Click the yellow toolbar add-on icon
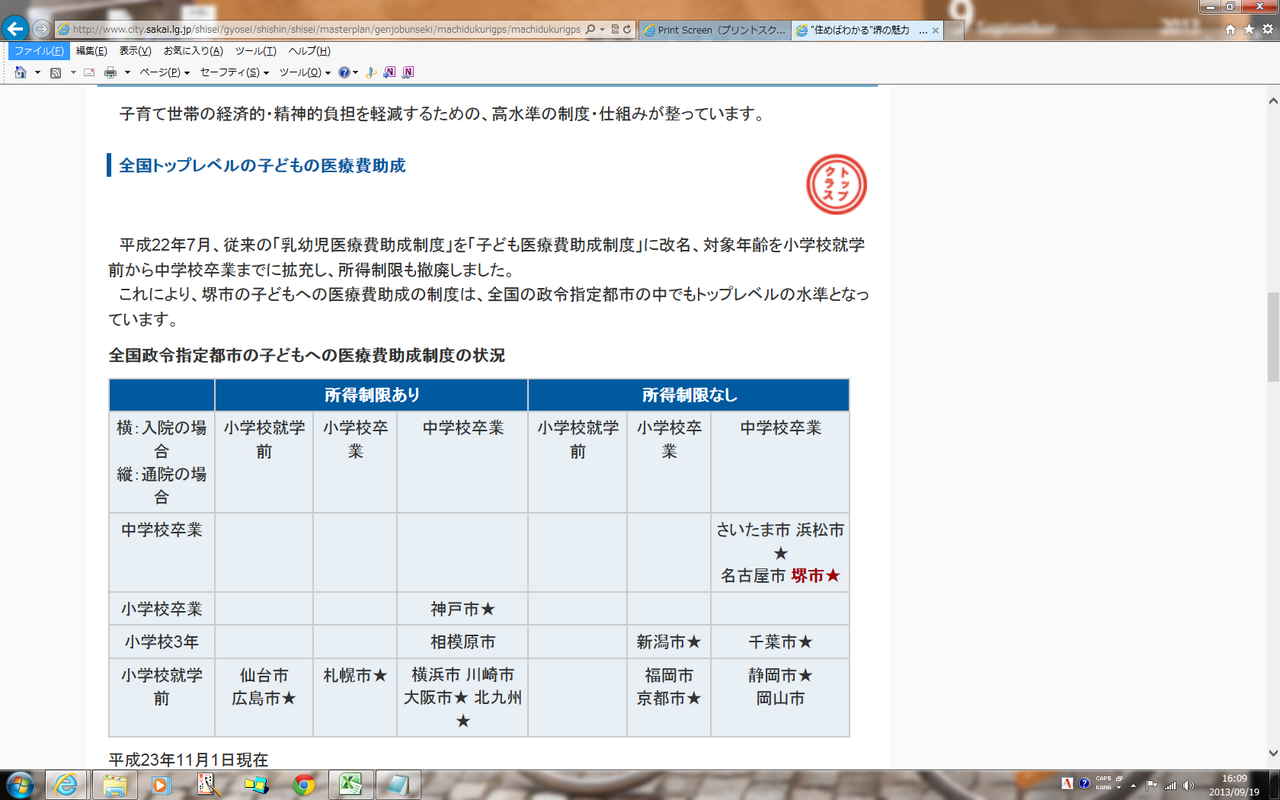This screenshot has width=1280, height=800. [372, 72]
